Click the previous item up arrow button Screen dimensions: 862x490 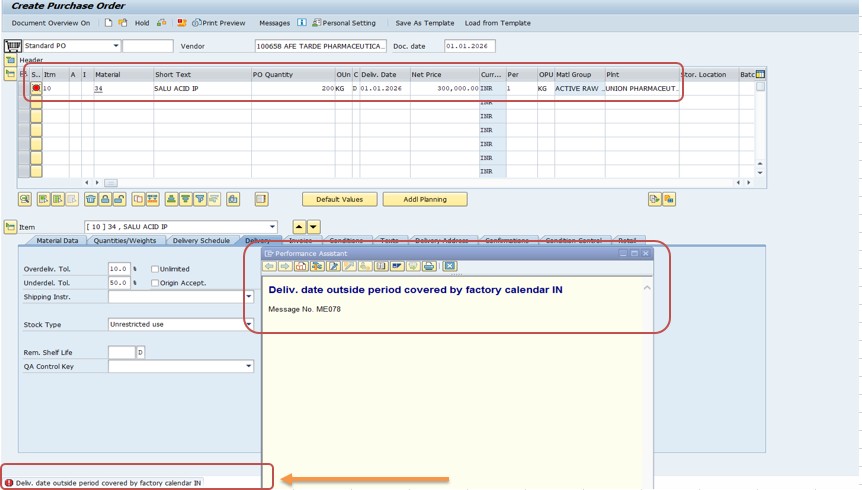tap(298, 227)
